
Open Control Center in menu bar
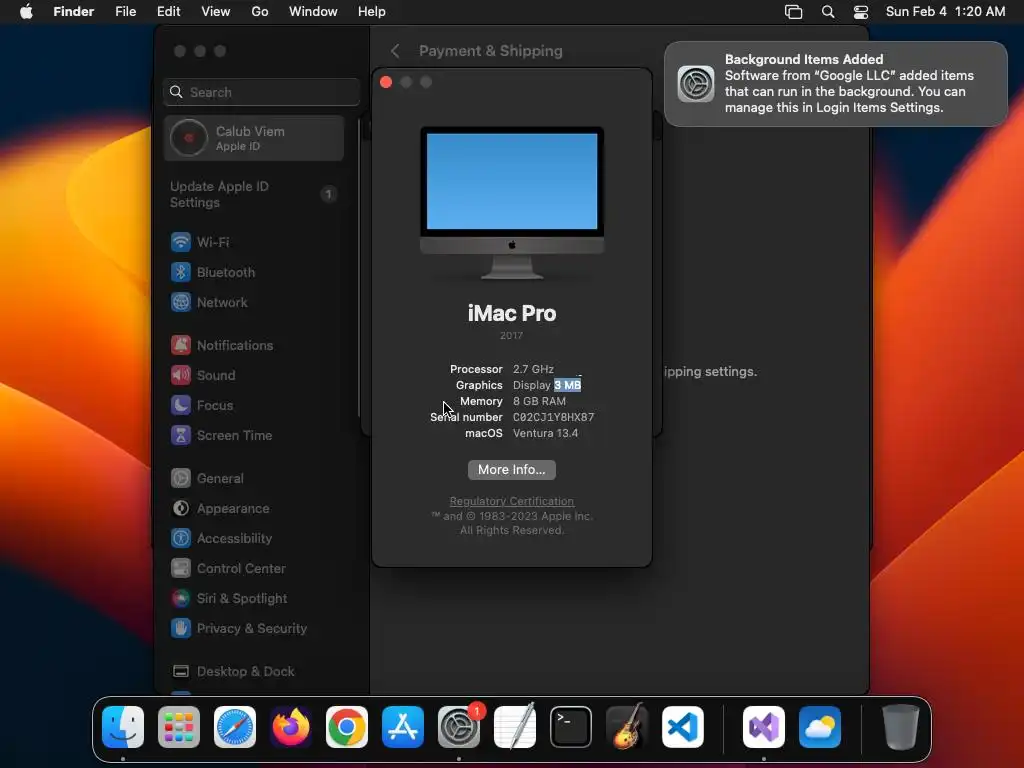[861, 12]
